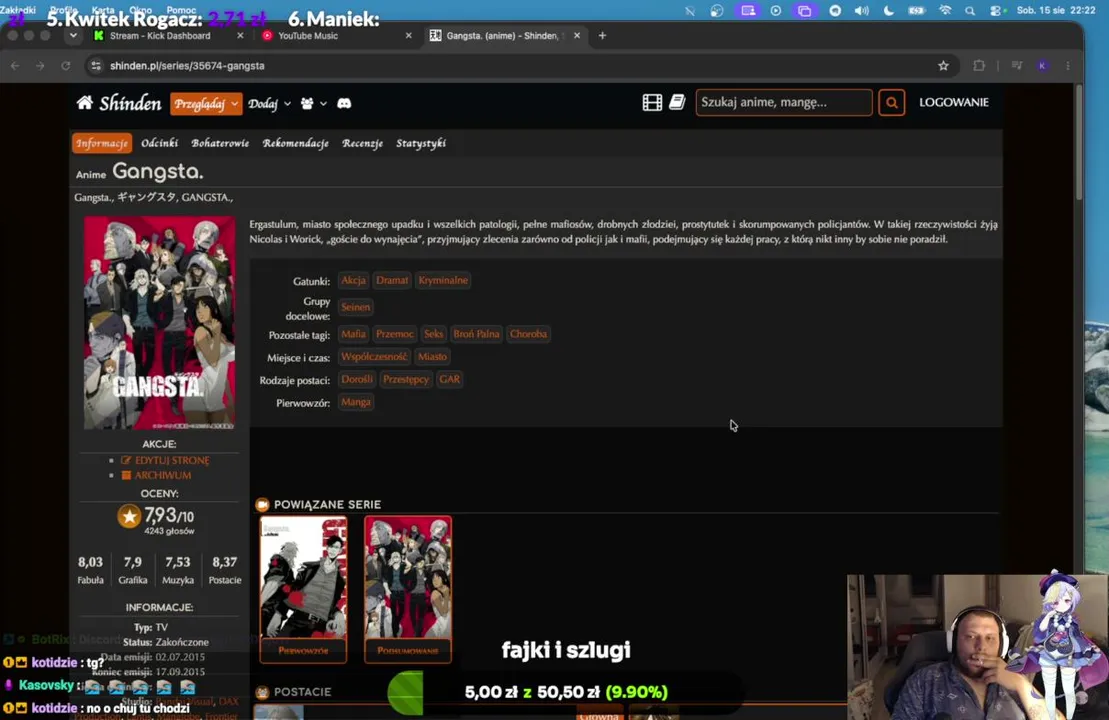Select the Informacje tab

tap(102, 143)
